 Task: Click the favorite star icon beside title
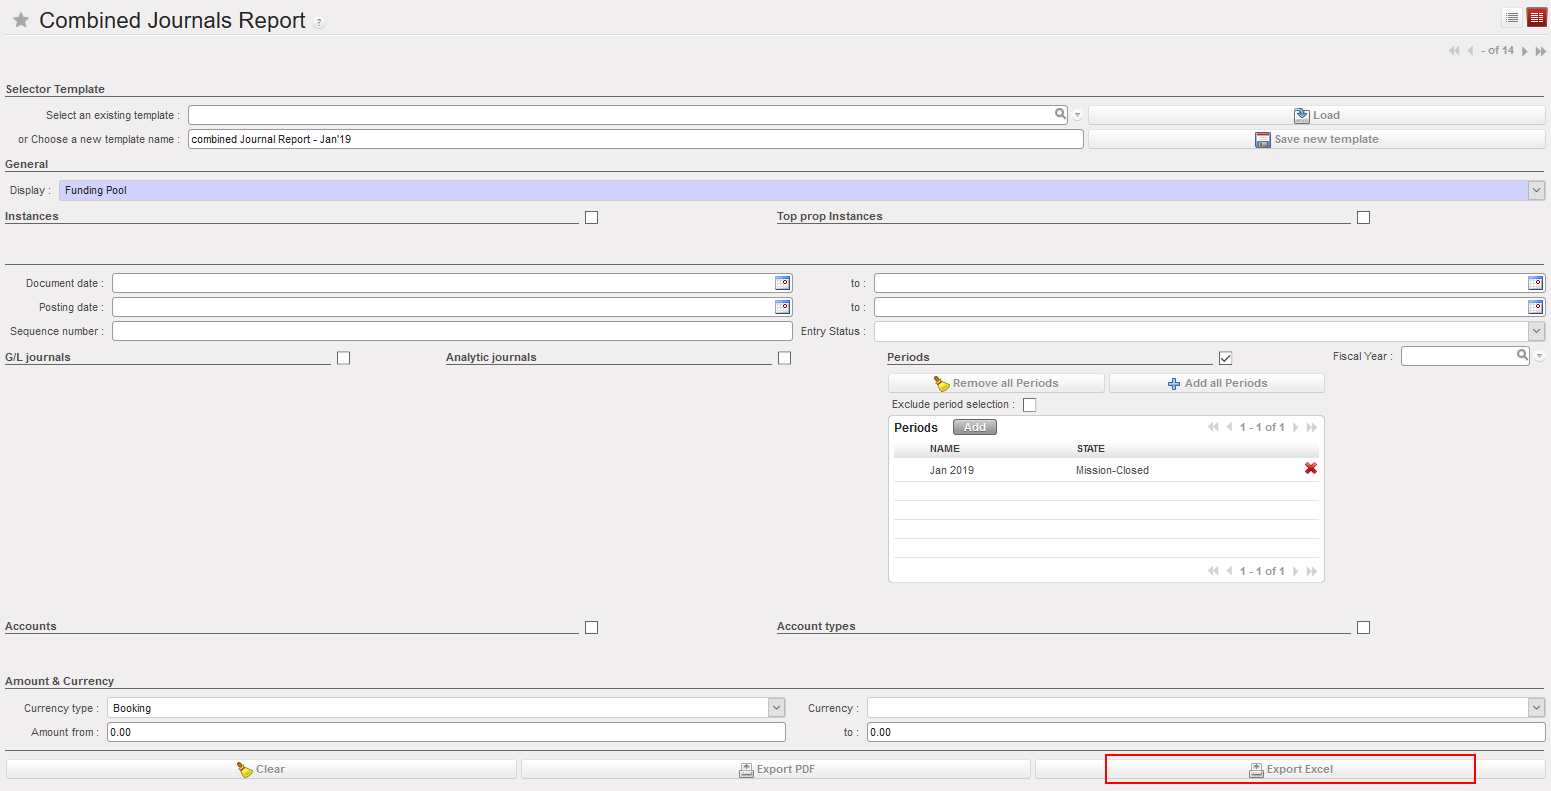(x=20, y=21)
